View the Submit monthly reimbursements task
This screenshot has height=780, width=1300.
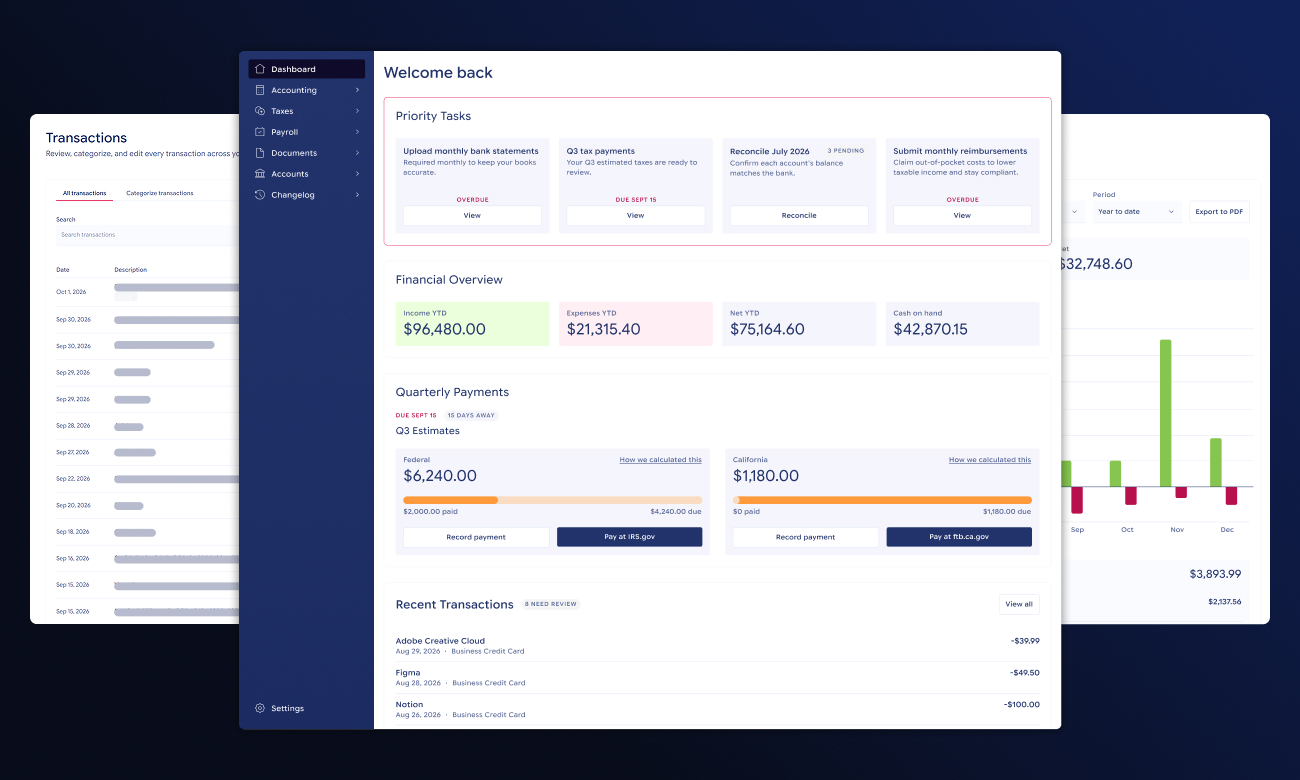coord(962,215)
